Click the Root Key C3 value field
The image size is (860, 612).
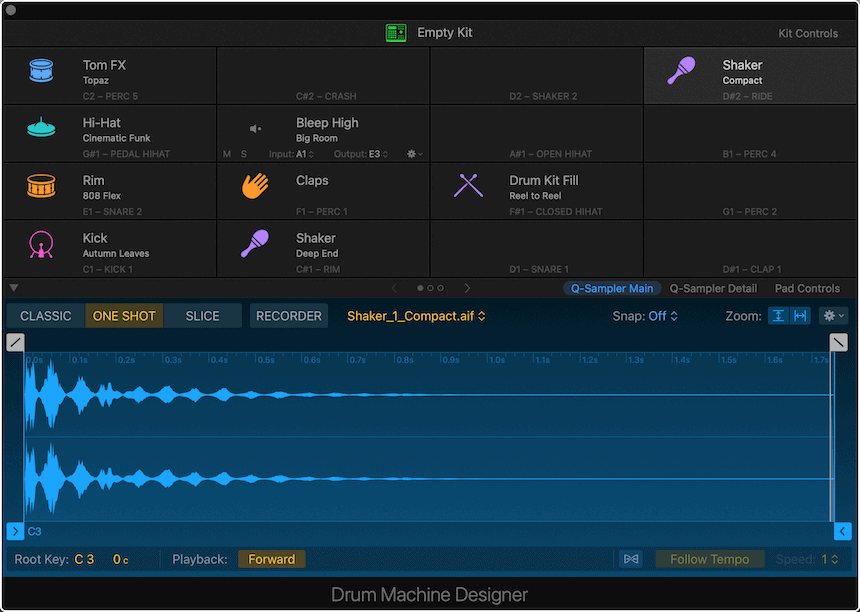(x=84, y=559)
